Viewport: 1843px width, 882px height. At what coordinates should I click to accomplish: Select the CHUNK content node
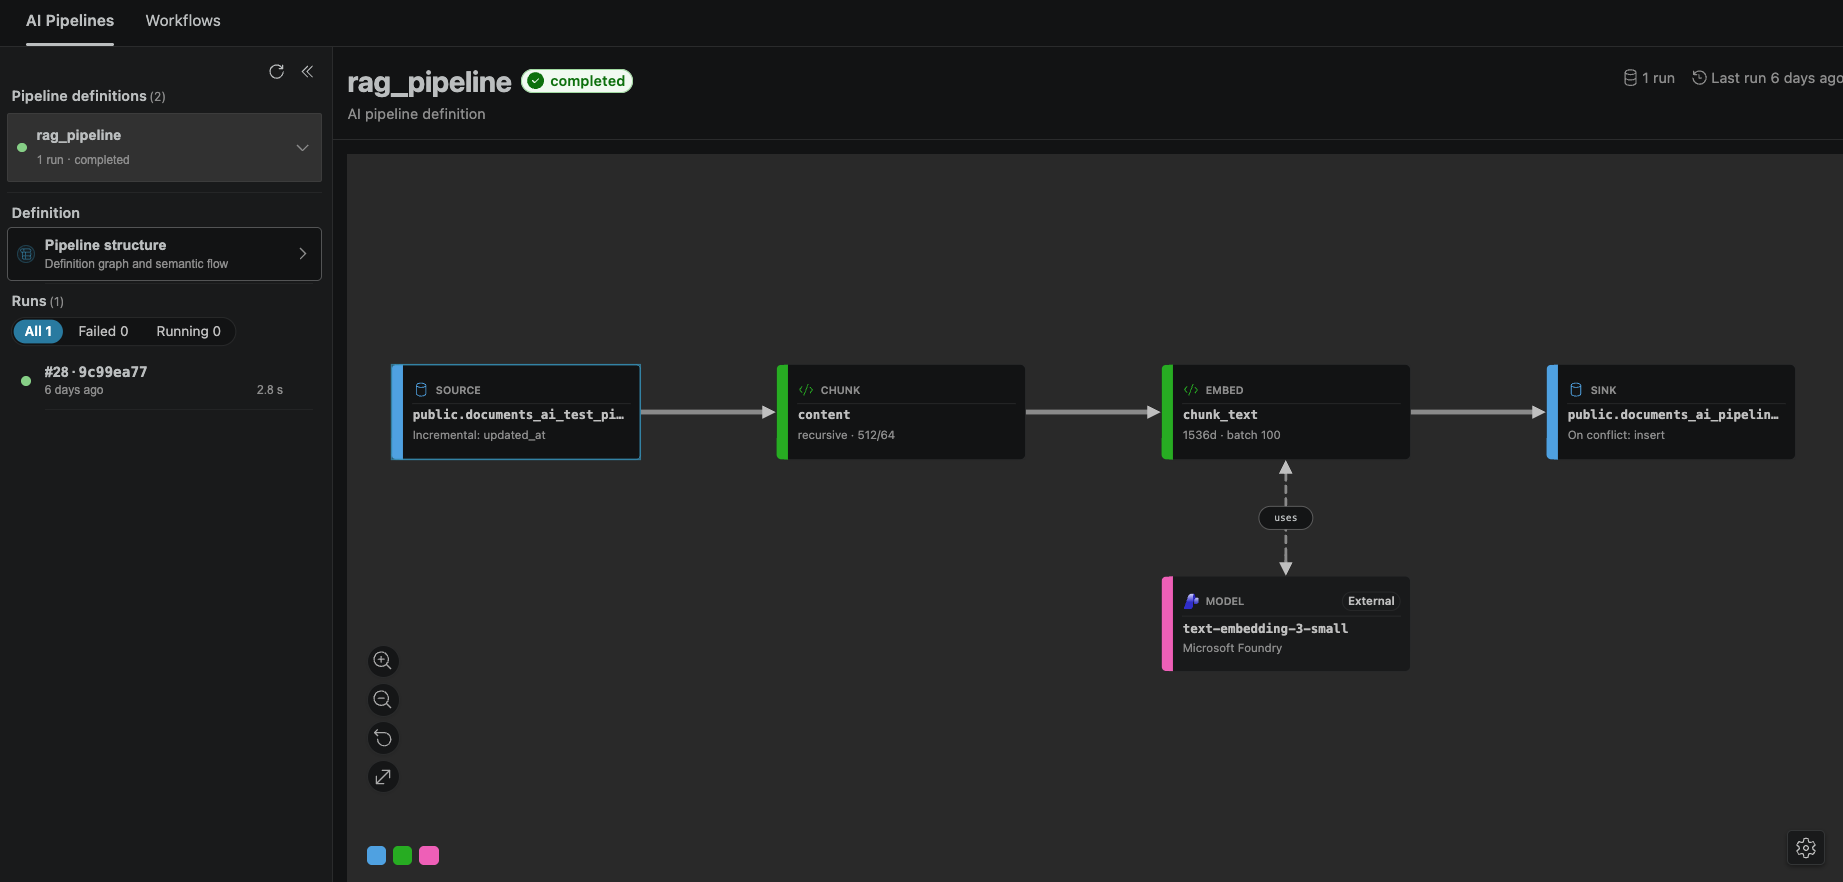[901, 412]
